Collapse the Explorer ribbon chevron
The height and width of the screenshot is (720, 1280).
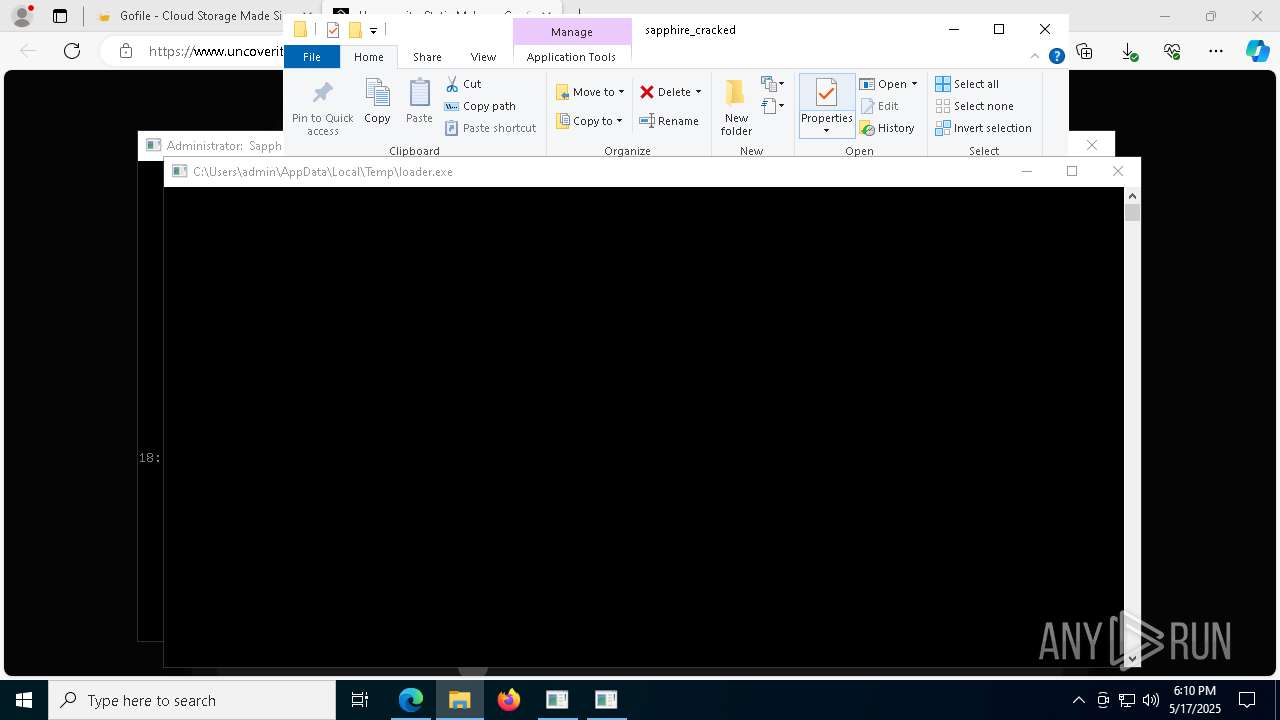pyautogui.click(x=1035, y=56)
